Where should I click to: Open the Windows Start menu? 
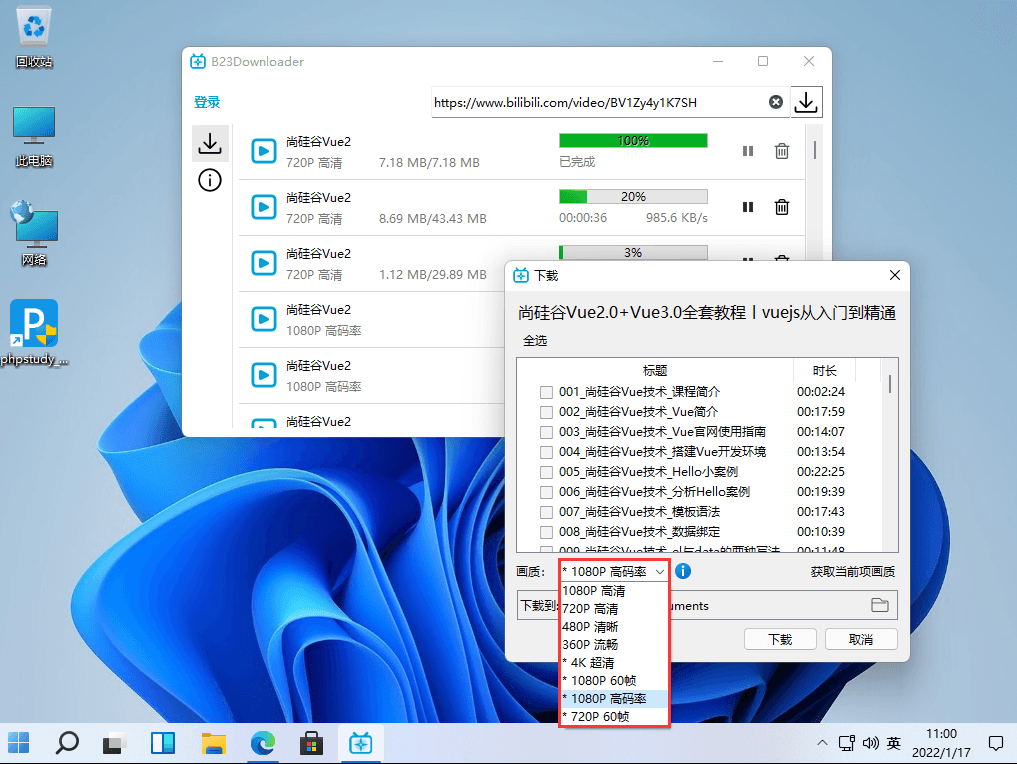pyautogui.click(x=19, y=743)
